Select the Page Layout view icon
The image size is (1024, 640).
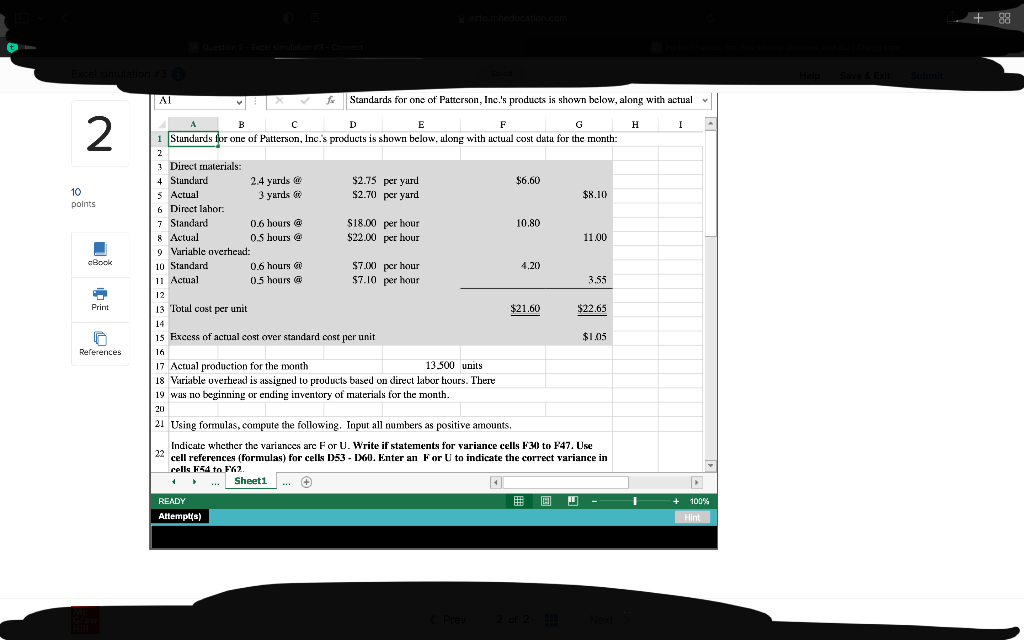[544, 500]
